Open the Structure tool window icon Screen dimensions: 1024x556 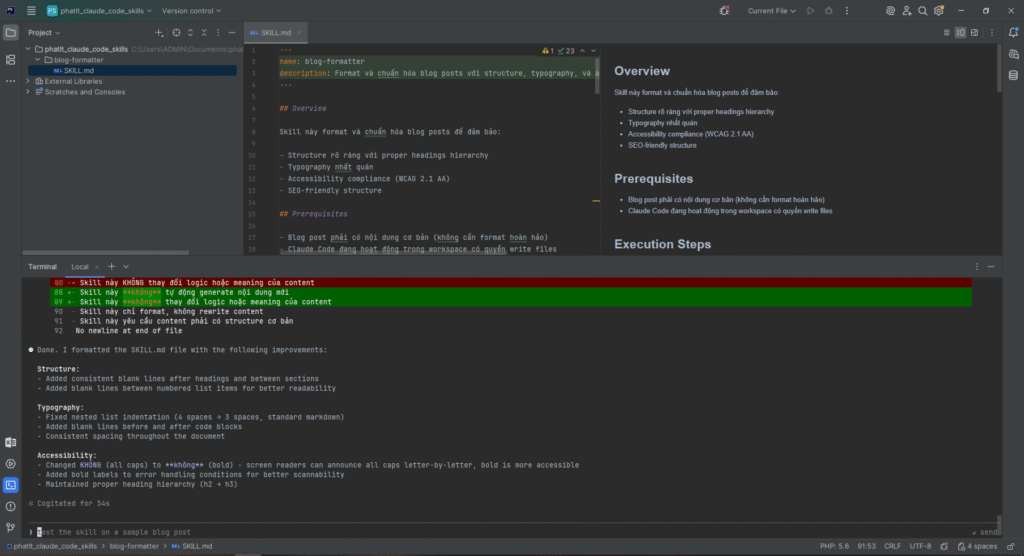coord(11,59)
